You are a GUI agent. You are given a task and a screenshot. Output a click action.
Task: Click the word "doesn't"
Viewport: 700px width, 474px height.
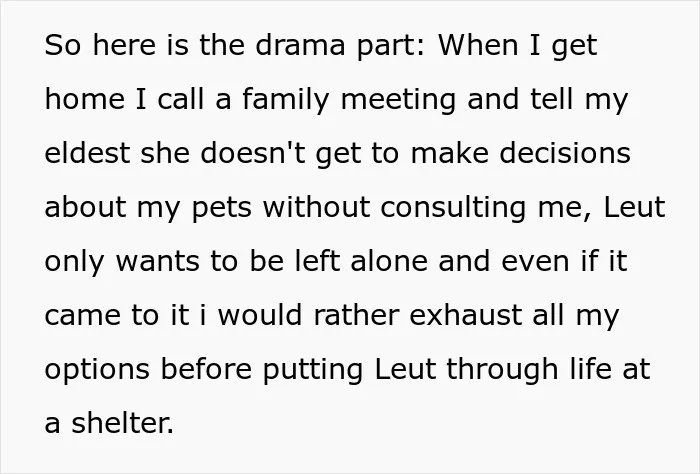point(253,153)
